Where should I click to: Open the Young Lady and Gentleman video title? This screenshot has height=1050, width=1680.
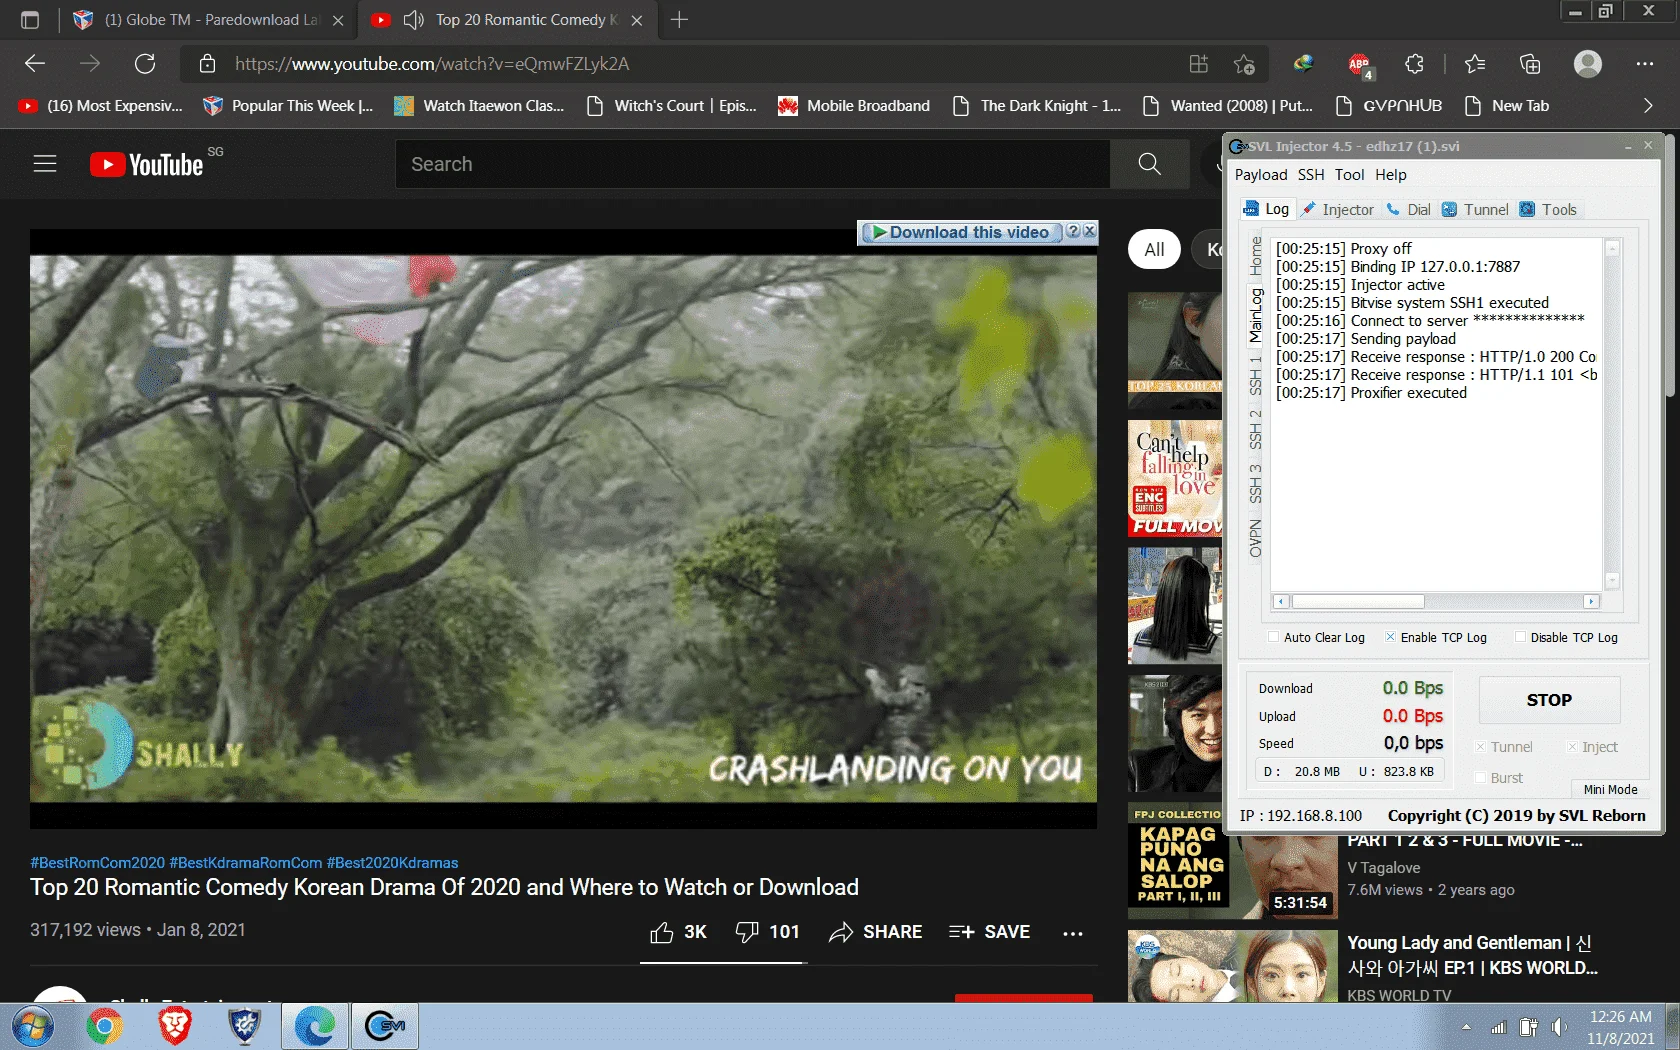1472,955
